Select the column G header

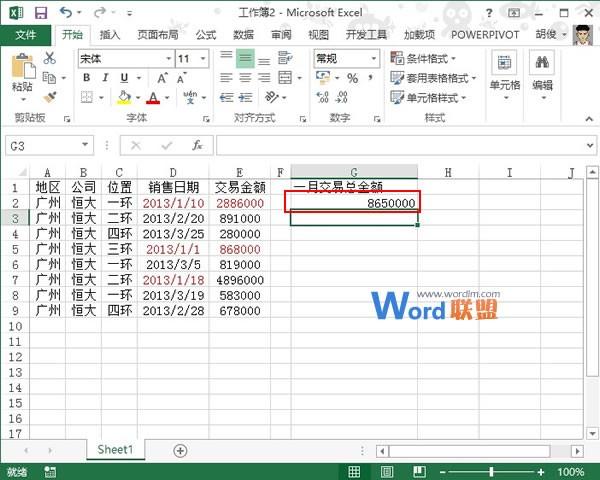(354, 172)
